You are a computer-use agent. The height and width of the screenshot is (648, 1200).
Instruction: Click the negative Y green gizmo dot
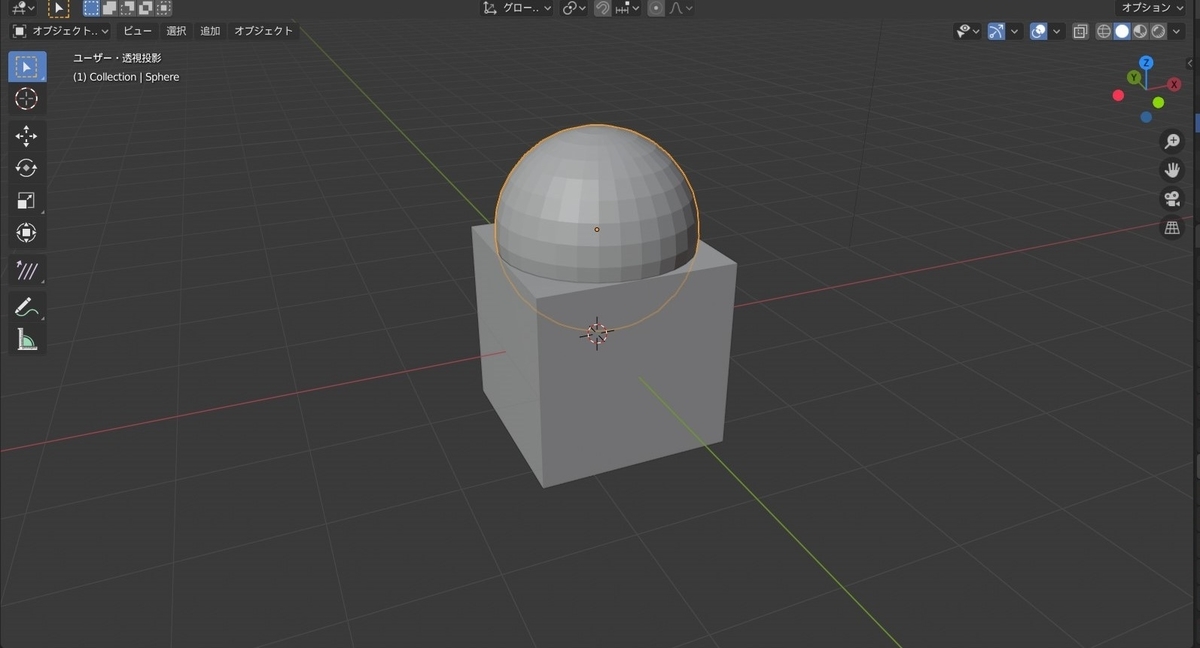(1158, 102)
